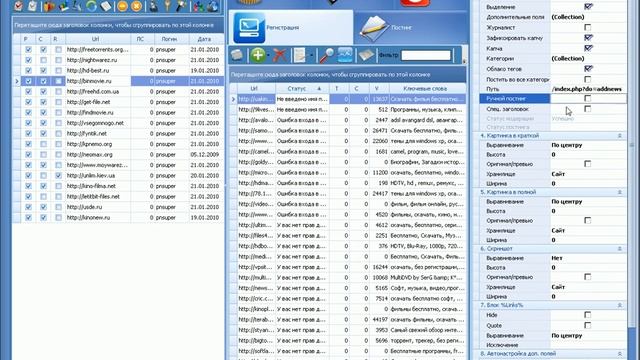Sort the middle table by Статус column
Viewport: 640px width, 360px height.
[x=302, y=88]
